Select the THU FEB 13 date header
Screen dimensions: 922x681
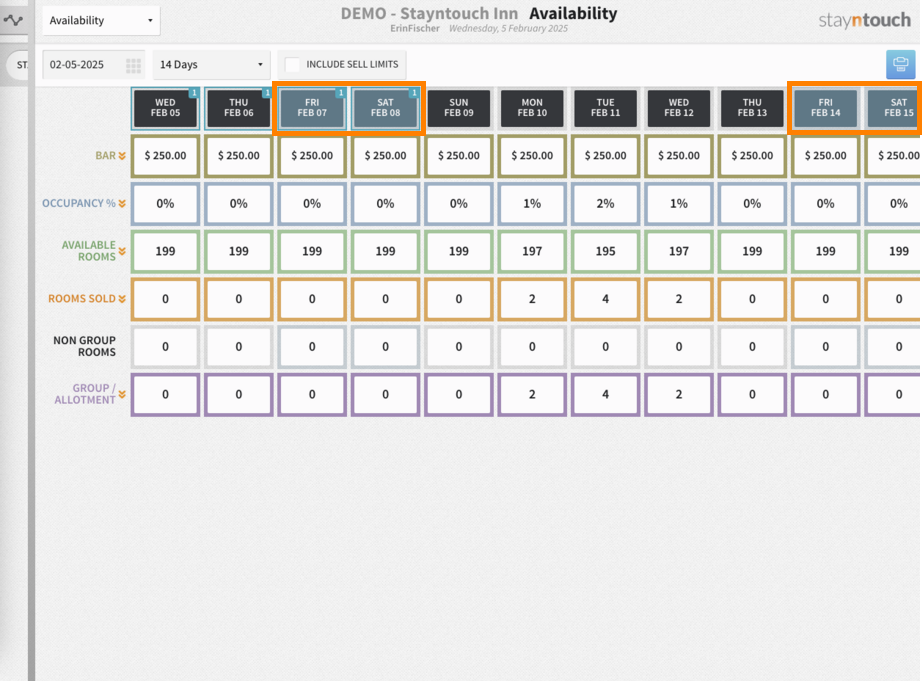point(752,108)
